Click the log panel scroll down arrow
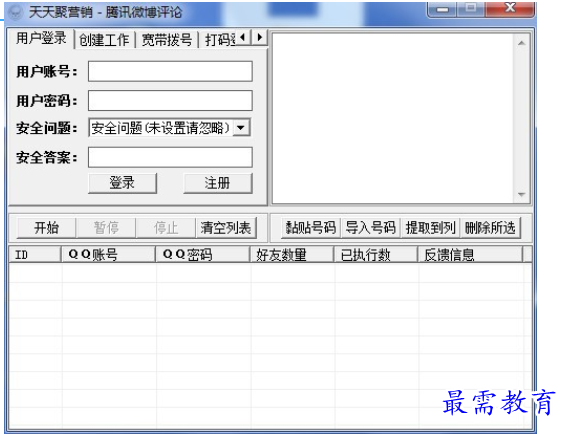This screenshot has height=434, width=564. tap(522, 194)
